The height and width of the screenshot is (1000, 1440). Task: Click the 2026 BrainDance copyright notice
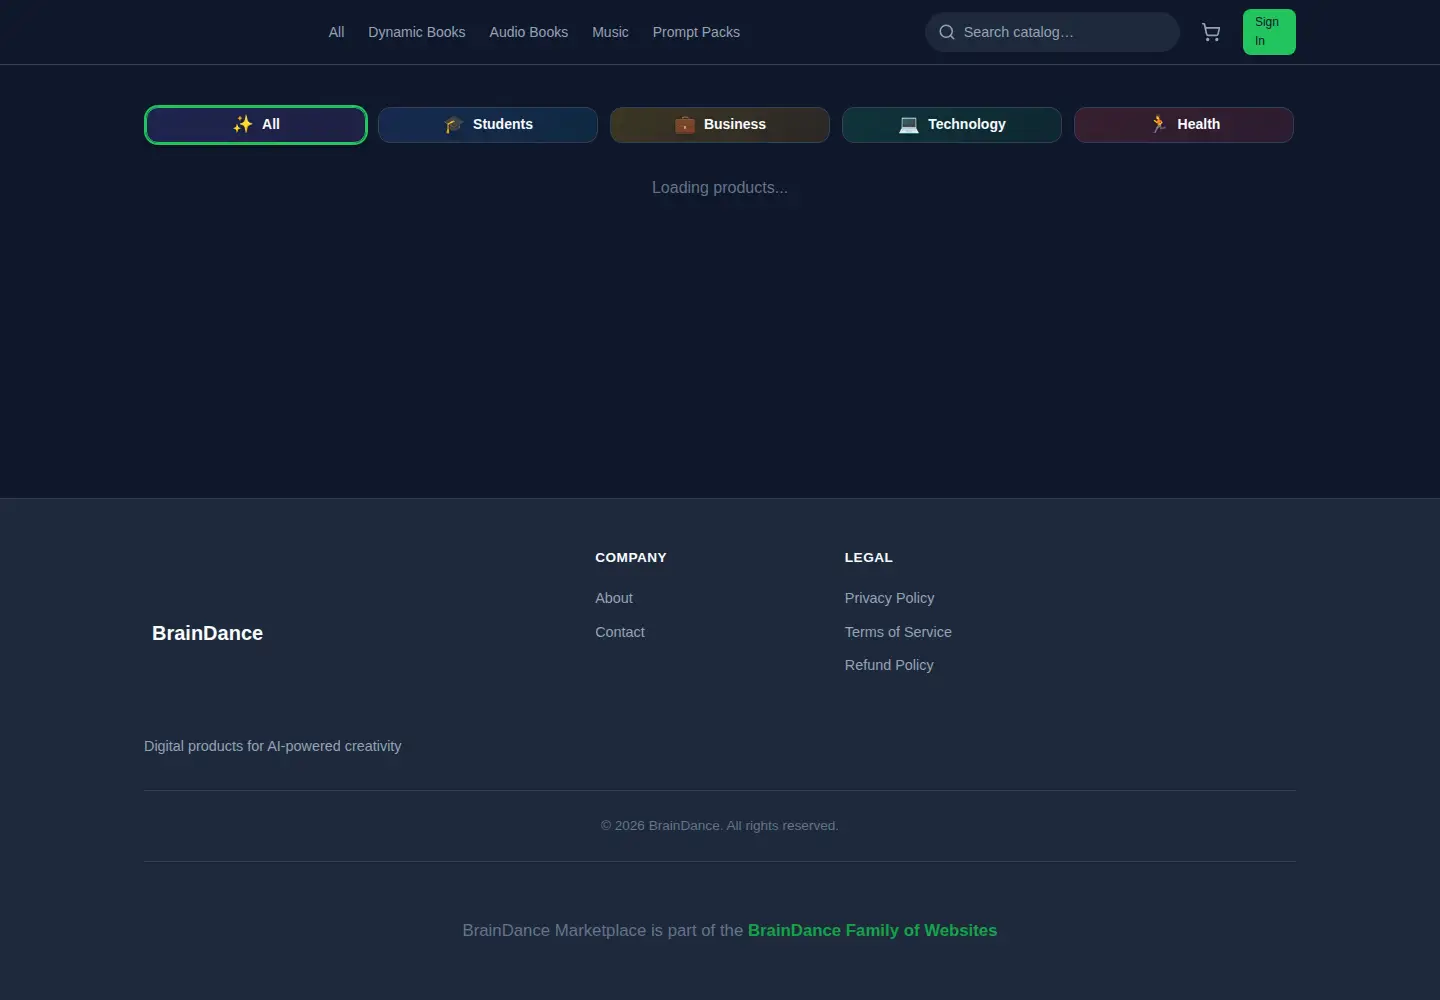(720, 825)
